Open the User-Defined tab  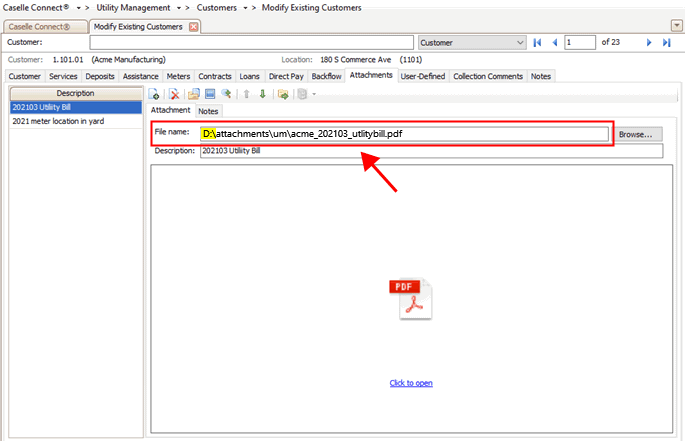(x=422, y=76)
